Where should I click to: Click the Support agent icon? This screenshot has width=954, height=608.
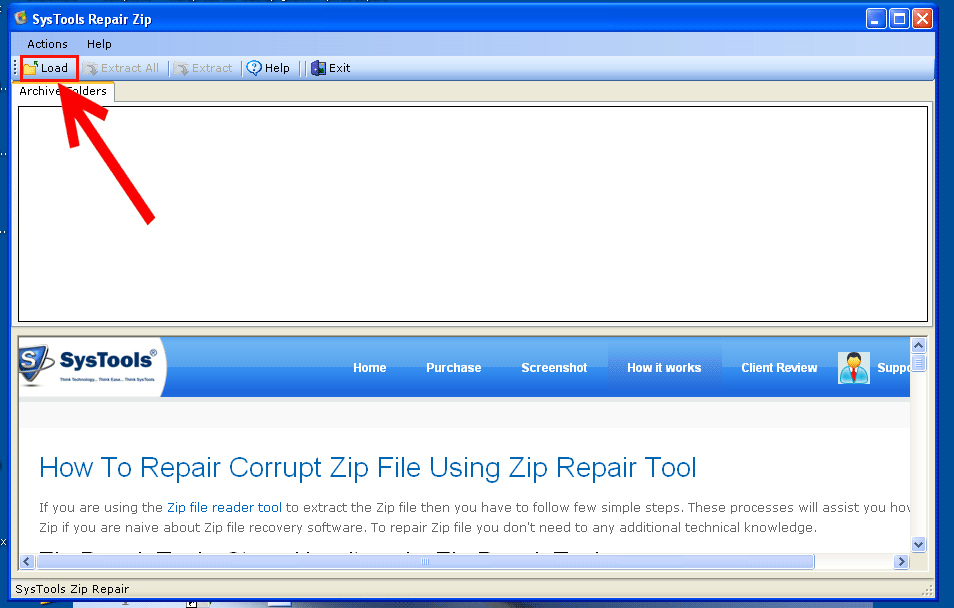pos(852,367)
